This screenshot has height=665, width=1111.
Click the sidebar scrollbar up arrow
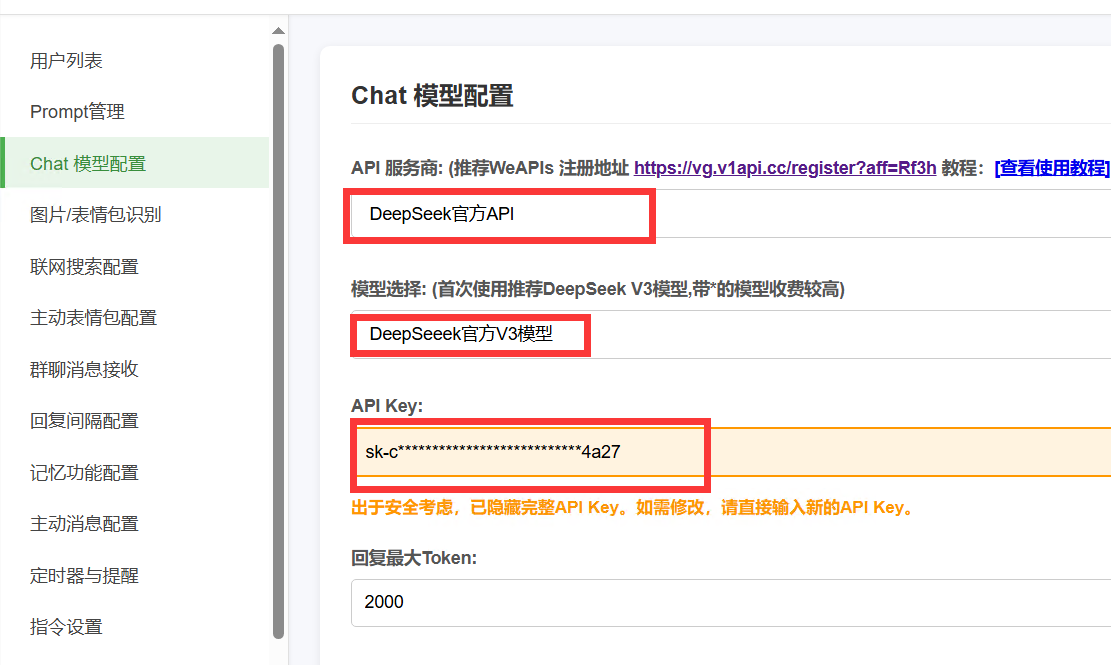coord(278,30)
